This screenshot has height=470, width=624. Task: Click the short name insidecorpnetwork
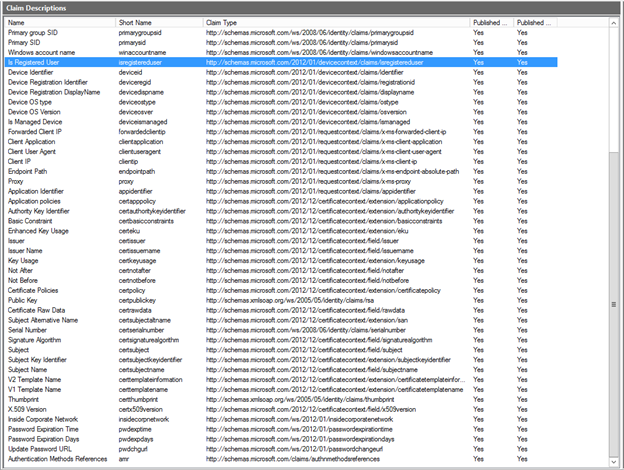click(x=144, y=419)
